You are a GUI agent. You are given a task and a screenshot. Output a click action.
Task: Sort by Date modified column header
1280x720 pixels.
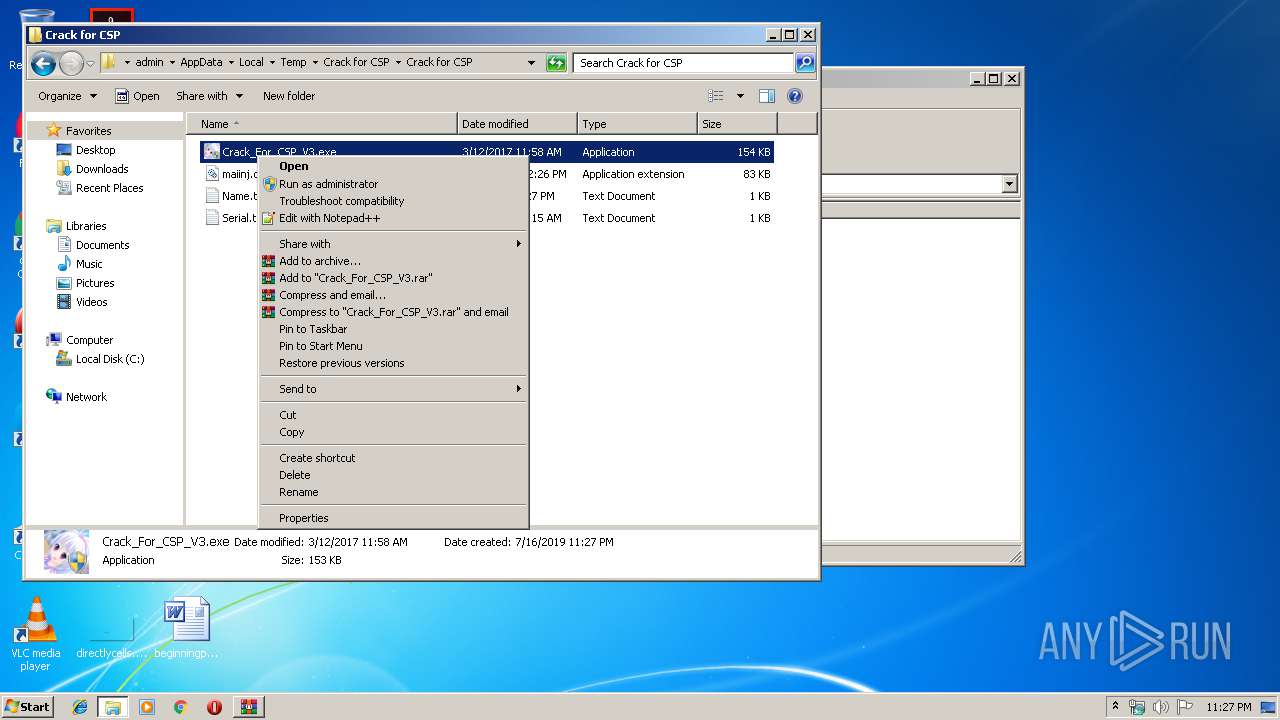(517, 124)
